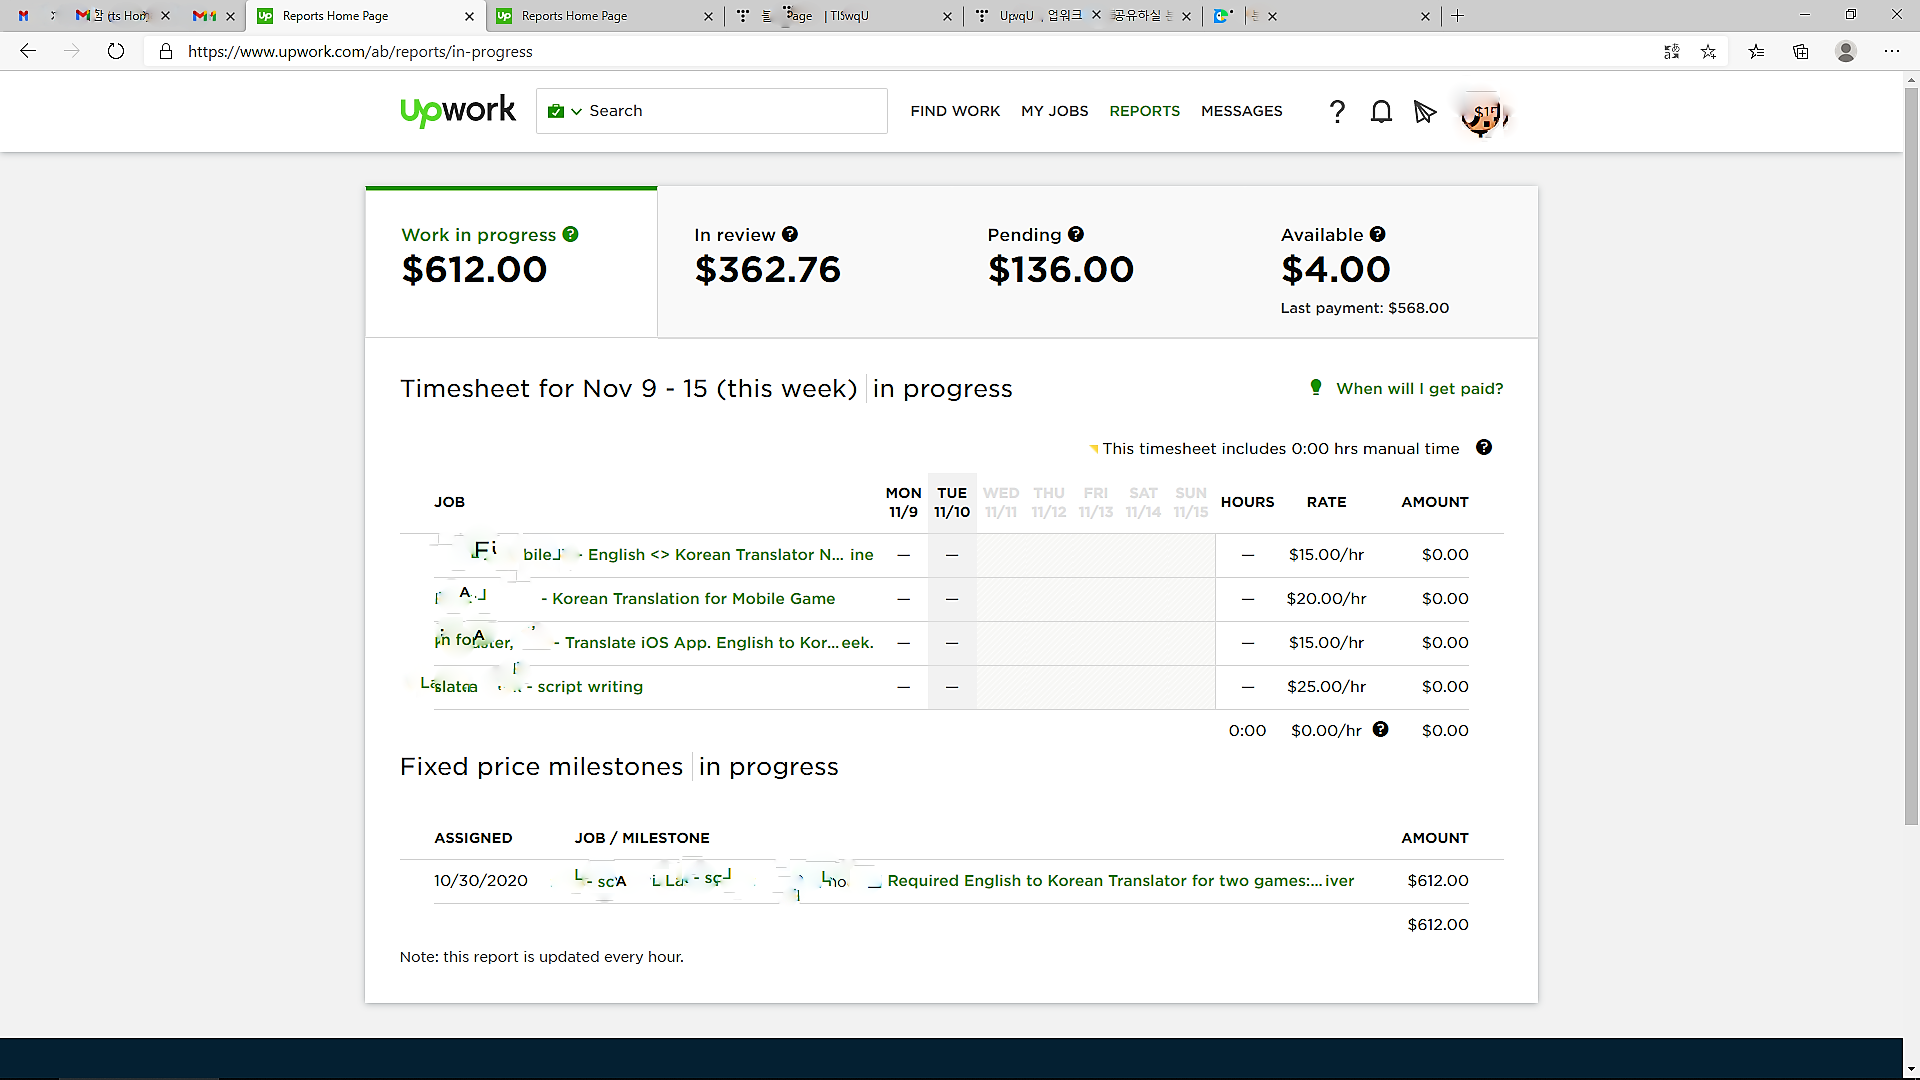Image resolution: width=1920 pixels, height=1080 pixels.
Task: Click the Upwork logo
Action: pyautogui.click(x=458, y=111)
